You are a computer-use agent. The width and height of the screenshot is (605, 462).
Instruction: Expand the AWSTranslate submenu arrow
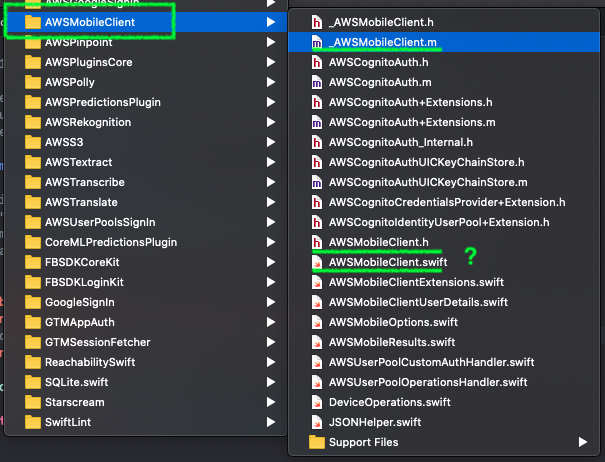tap(271, 202)
